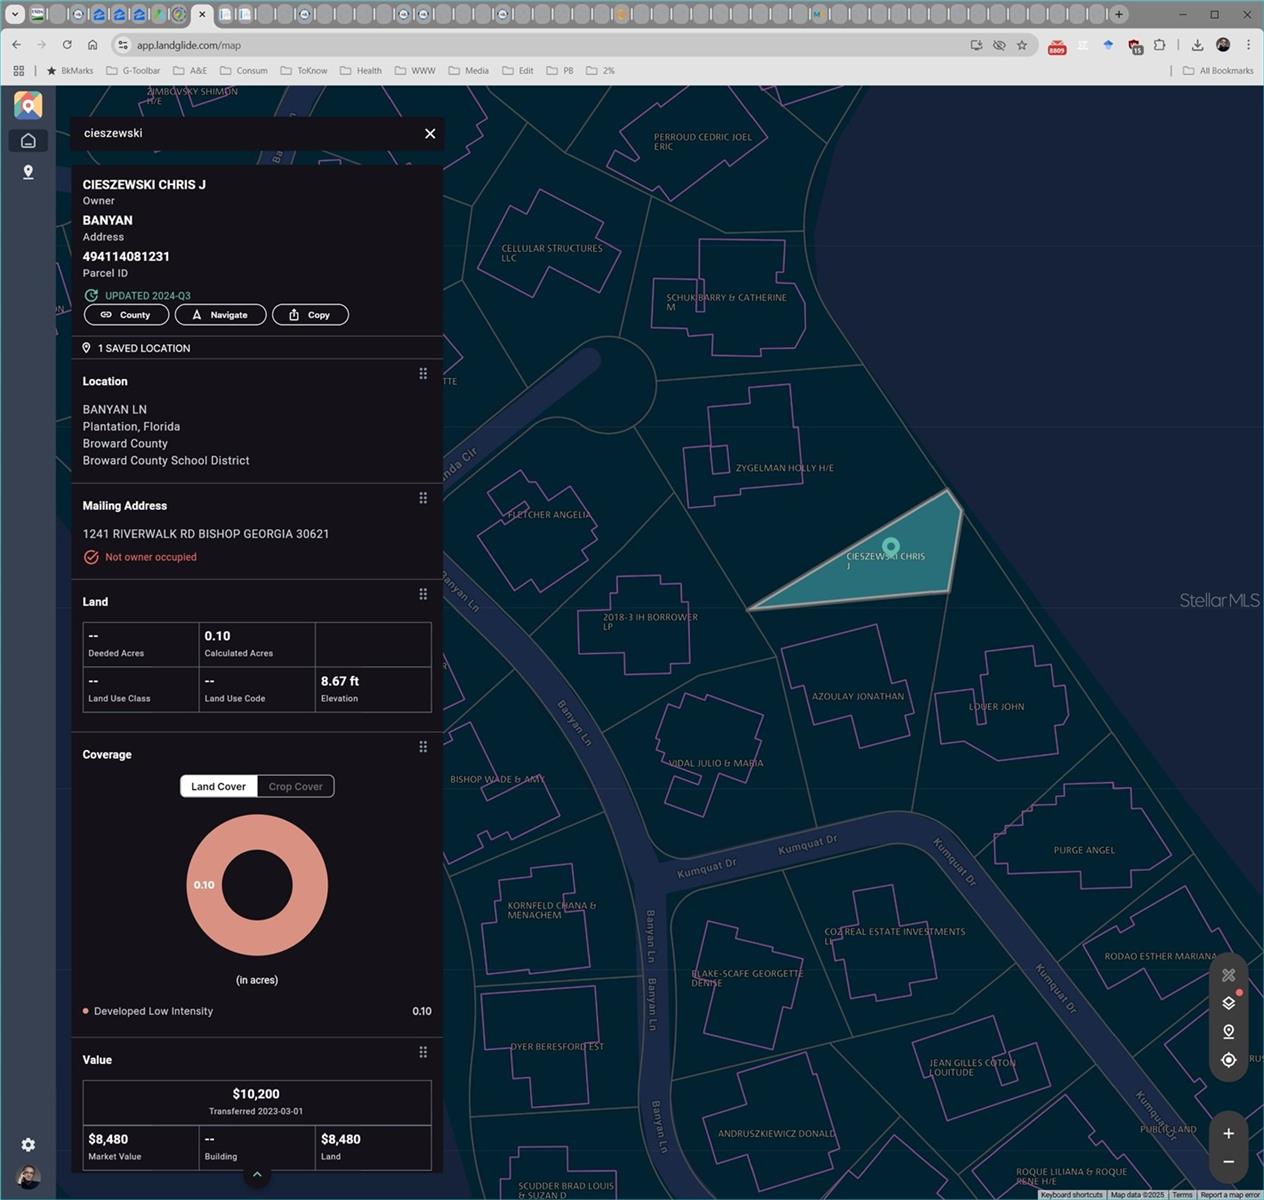The image size is (1264, 1200).
Task: Open the home view in left sidebar
Action: [28, 141]
